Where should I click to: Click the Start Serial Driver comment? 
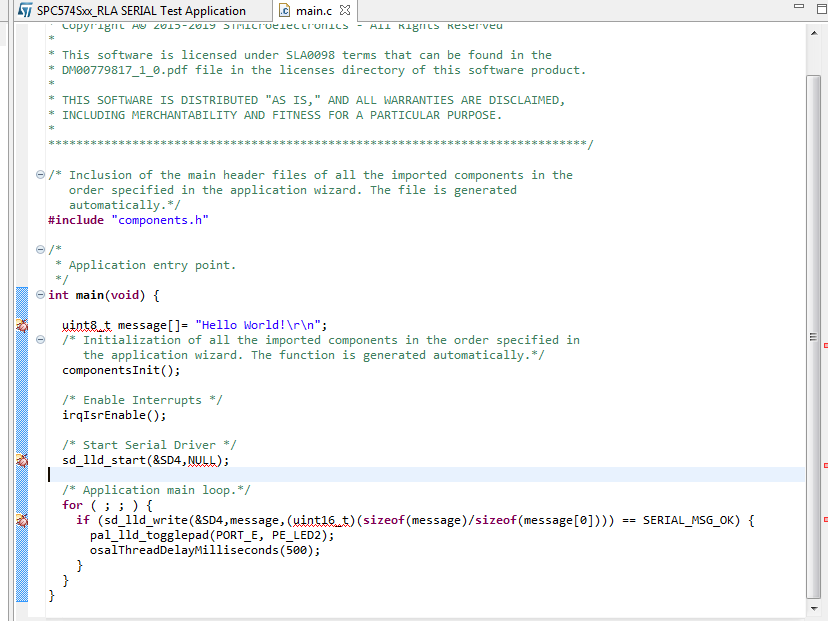[x=149, y=445]
